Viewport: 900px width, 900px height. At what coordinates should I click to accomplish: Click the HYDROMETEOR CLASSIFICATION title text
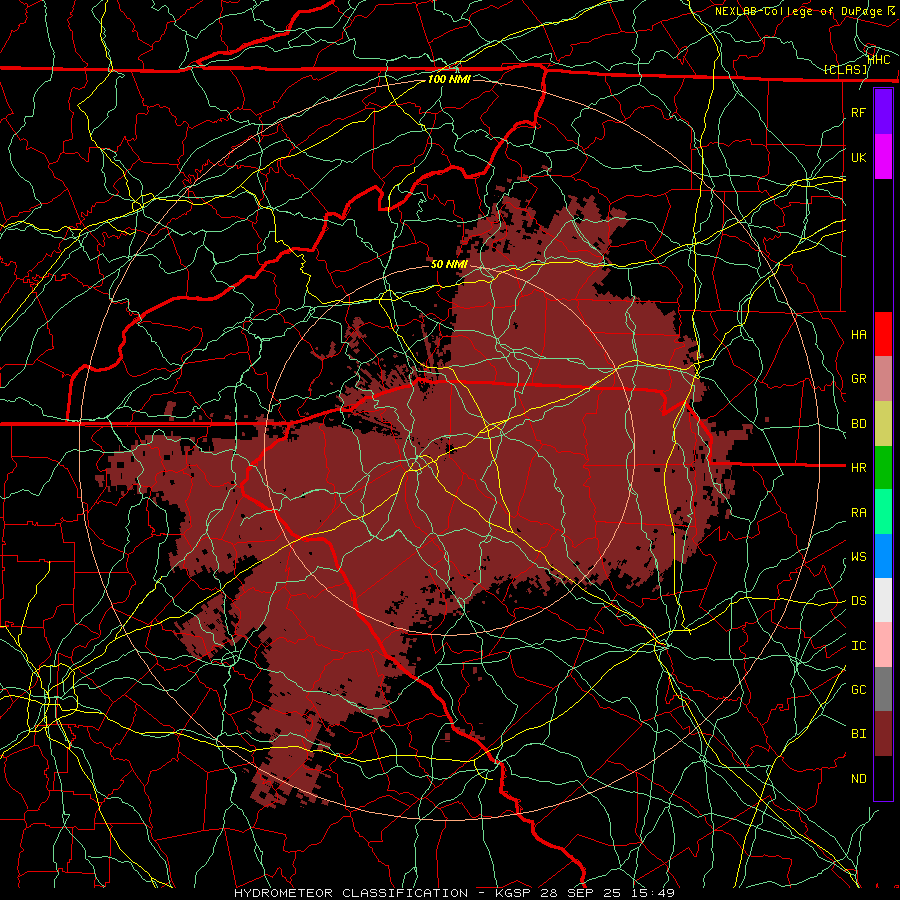point(351,893)
